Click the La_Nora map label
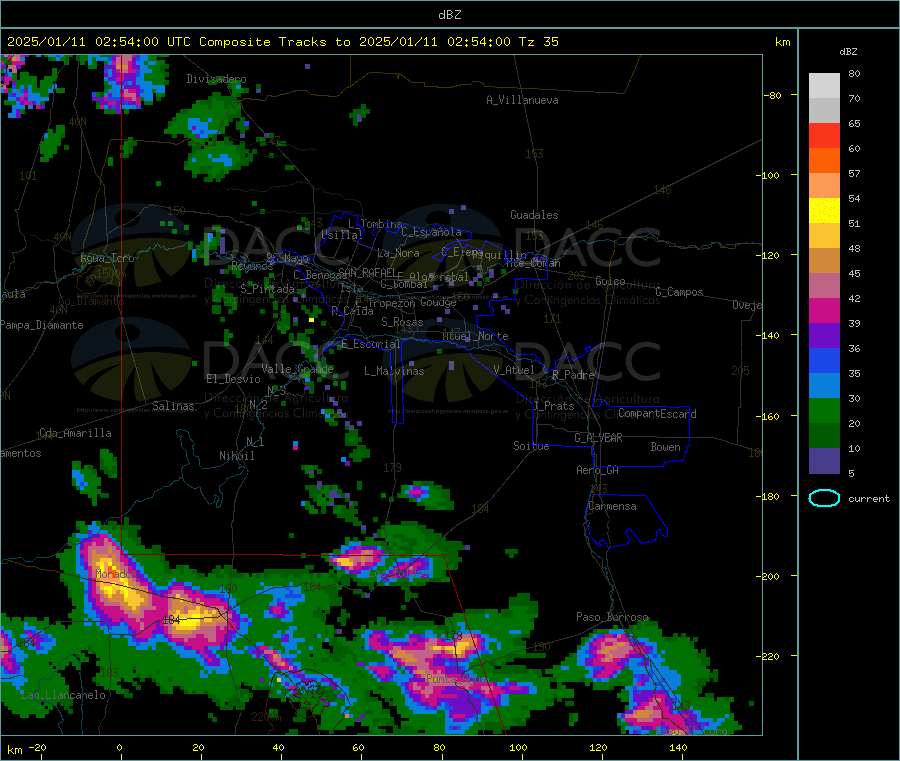 coord(398,253)
